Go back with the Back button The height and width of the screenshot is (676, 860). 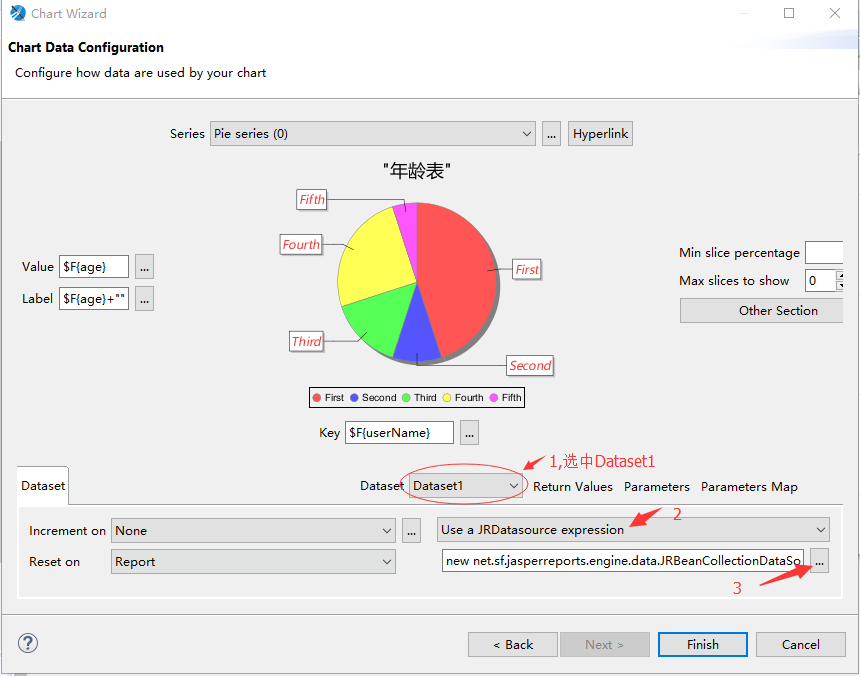[513, 645]
